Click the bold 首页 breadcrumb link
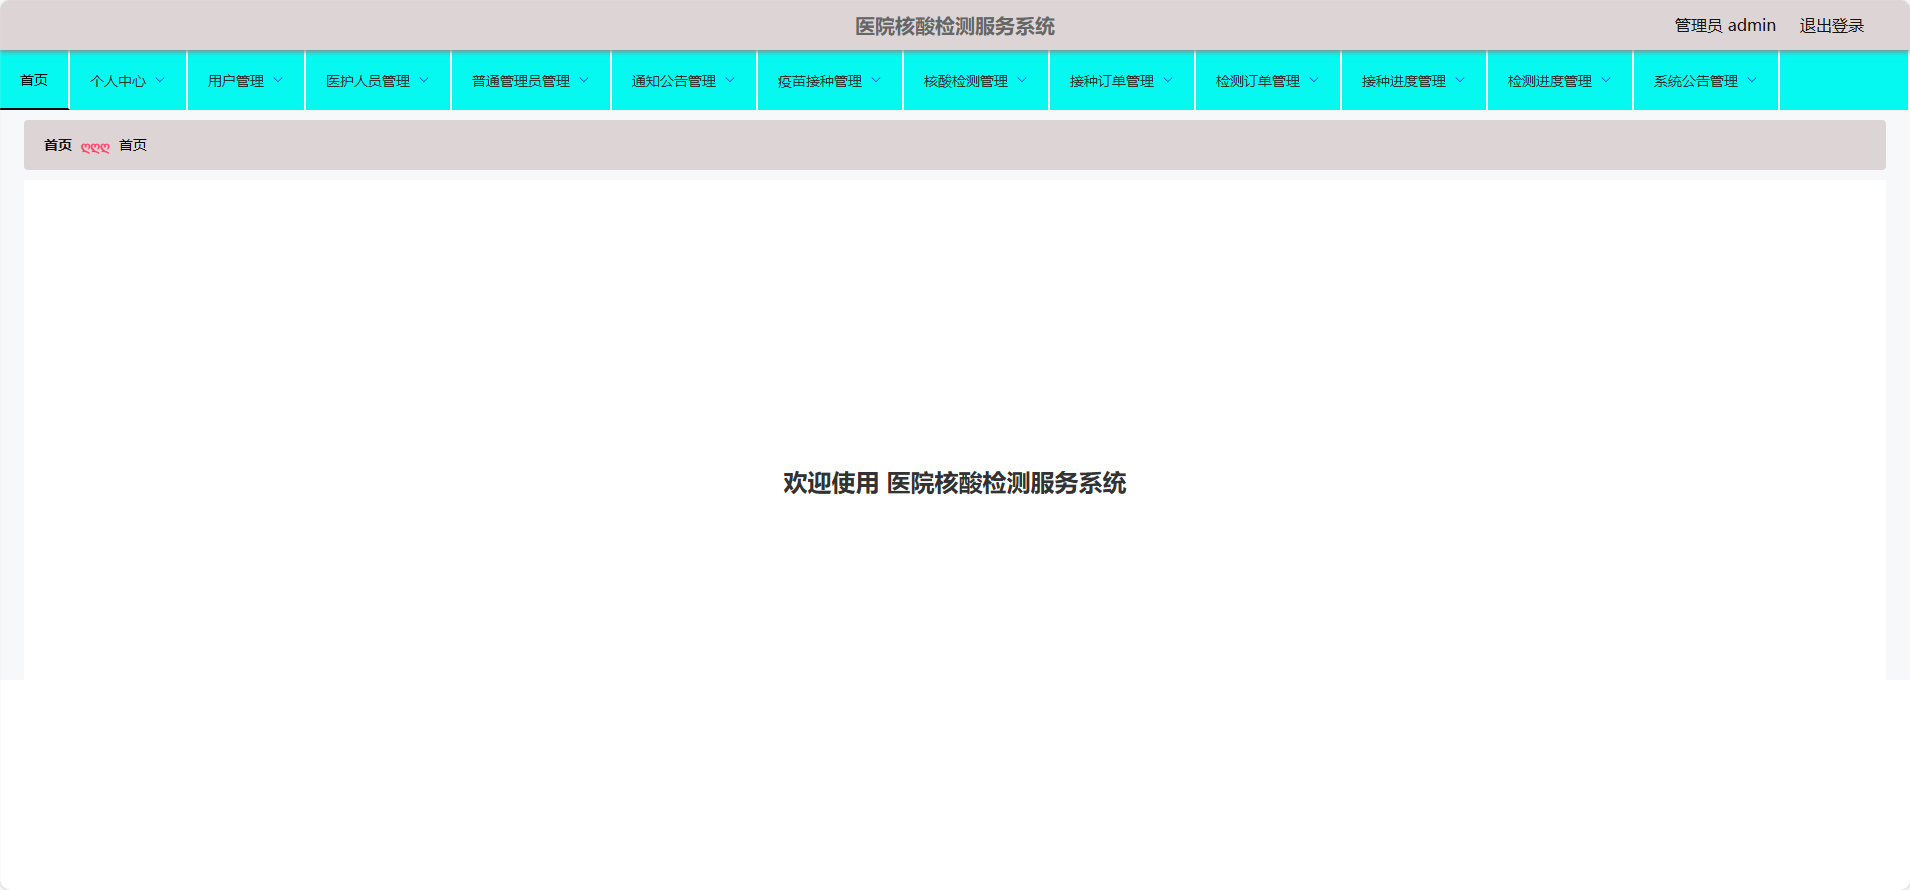The image size is (1910, 890). [x=58, y=145]
